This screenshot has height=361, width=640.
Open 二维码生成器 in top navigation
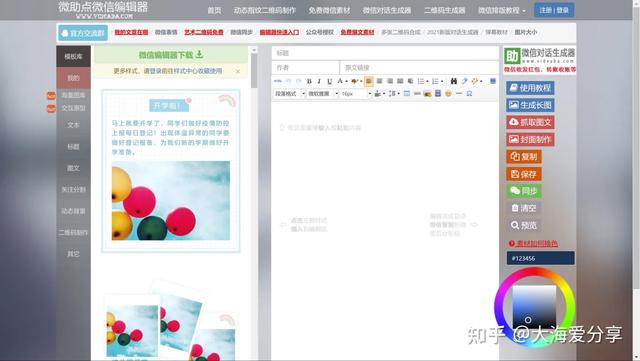pos(444,10)
